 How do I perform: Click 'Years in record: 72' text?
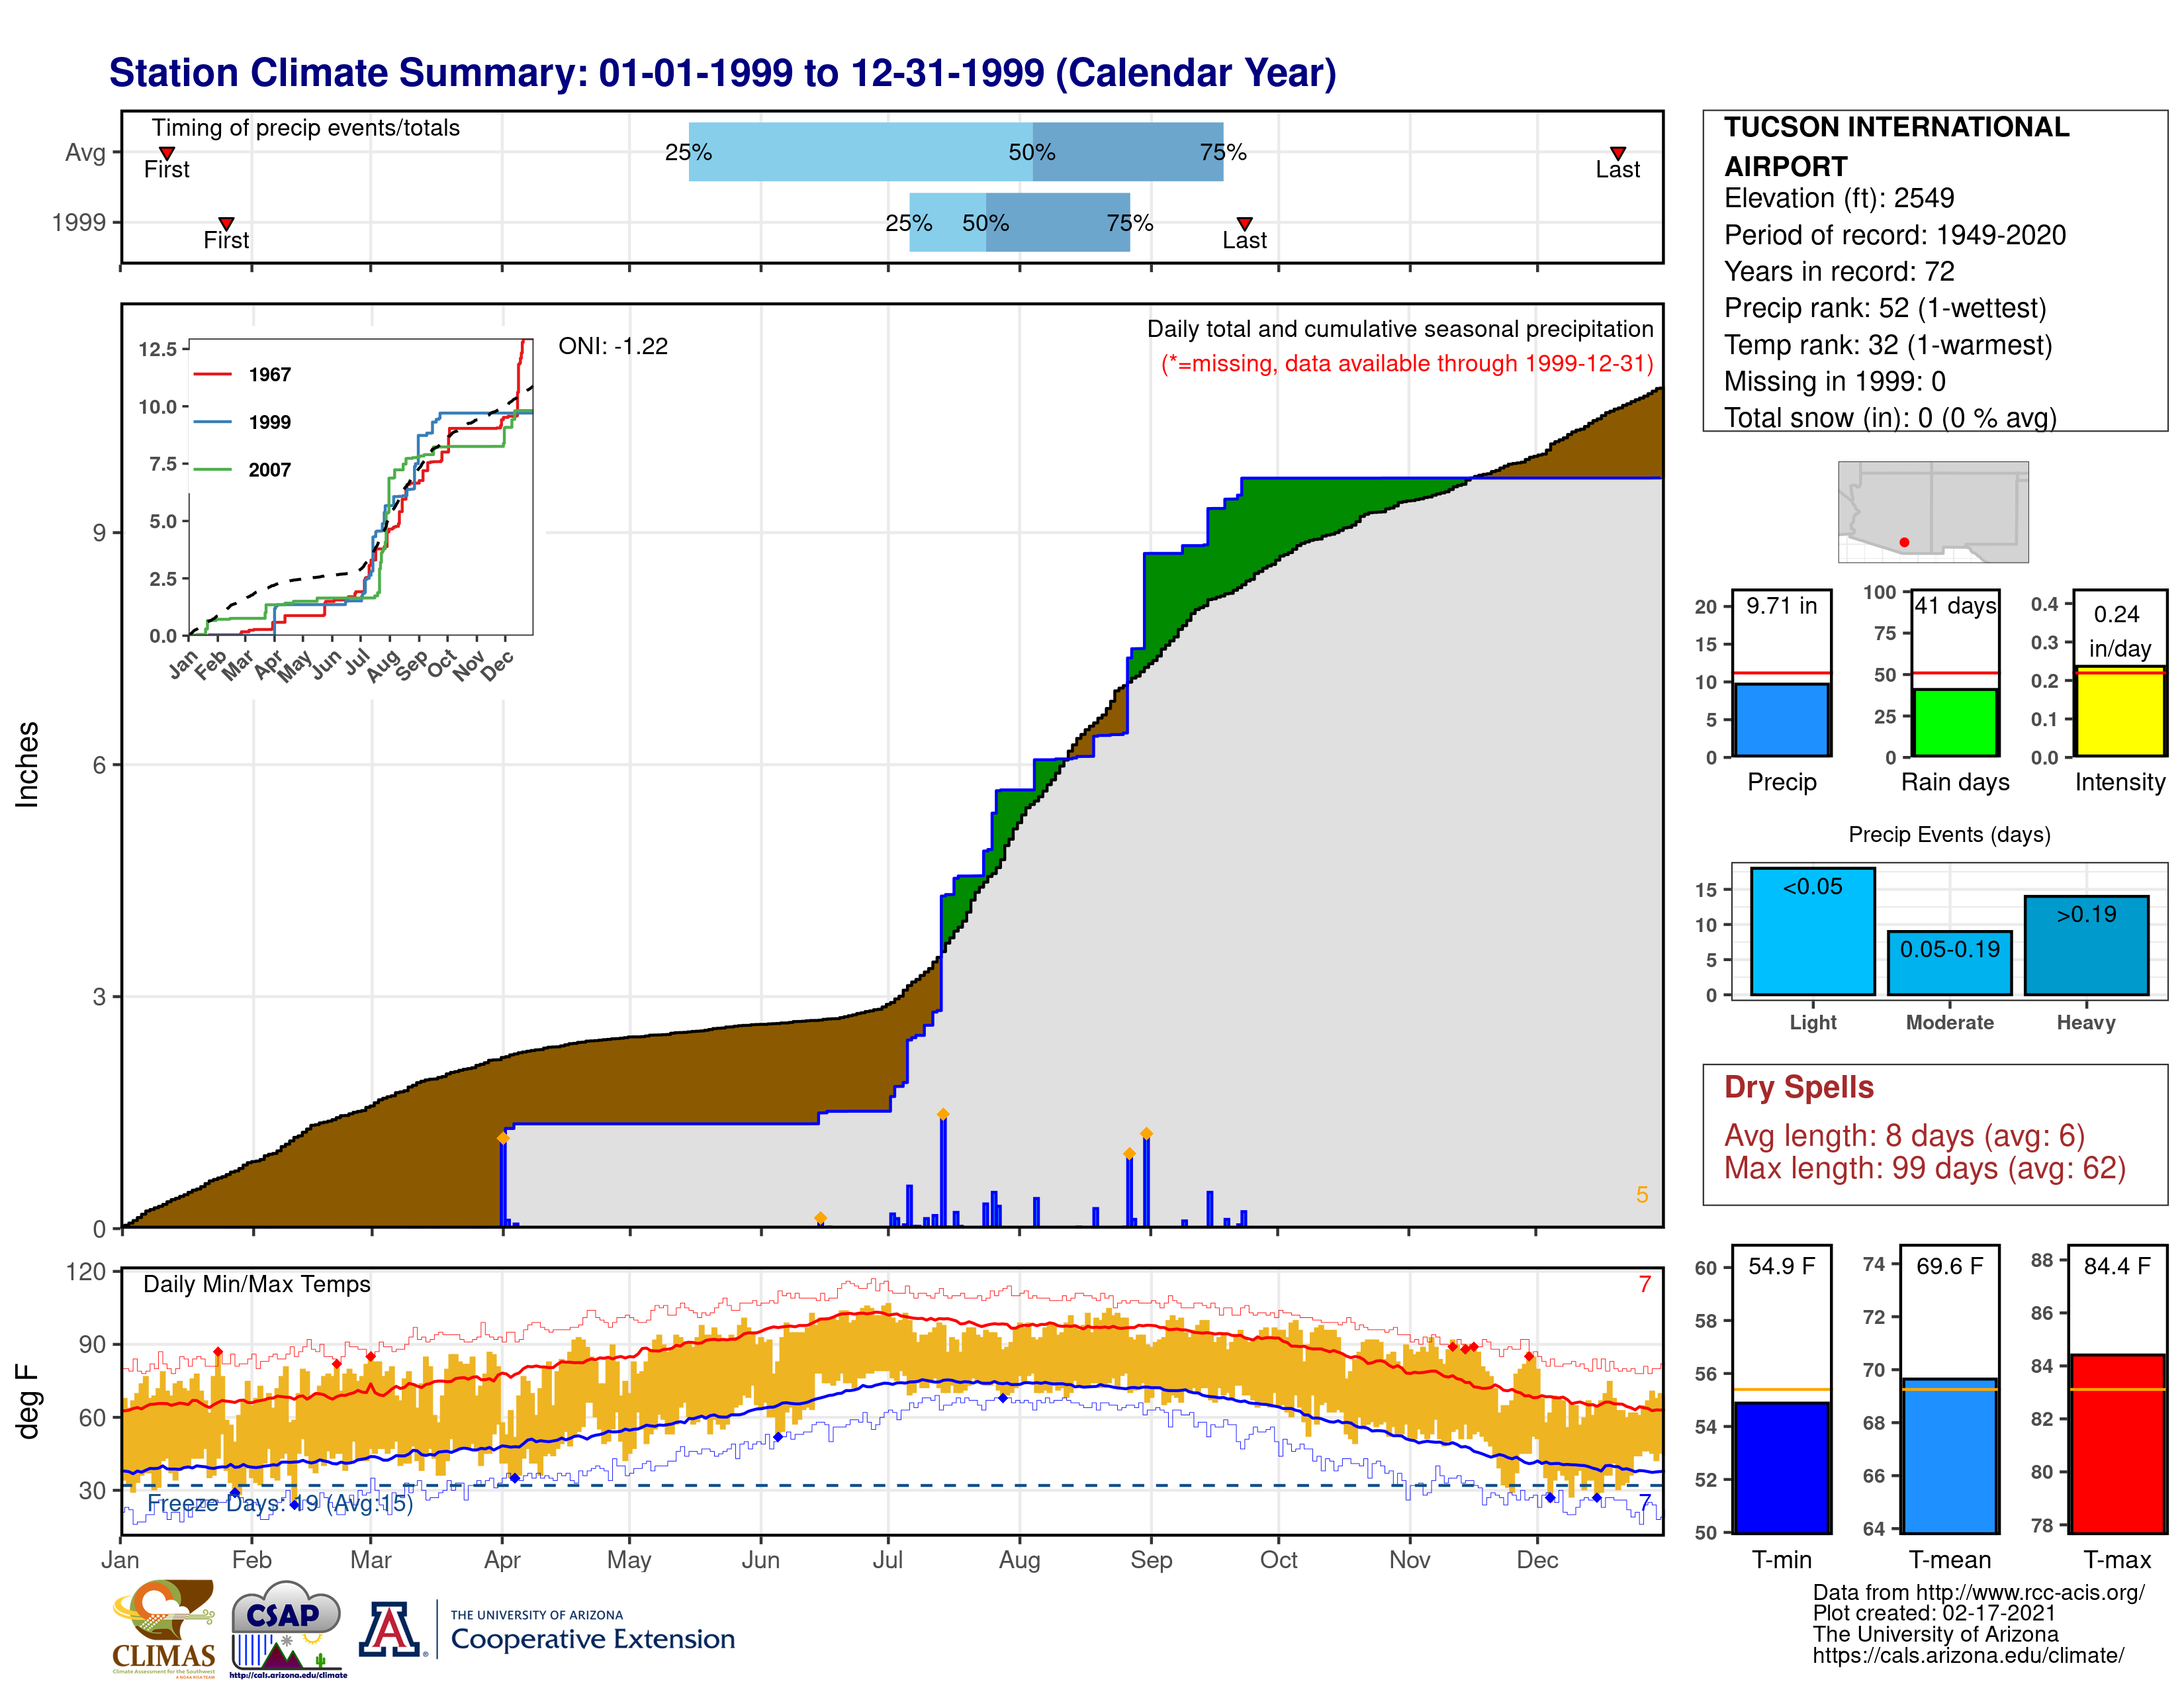[x=1839, y=271]
